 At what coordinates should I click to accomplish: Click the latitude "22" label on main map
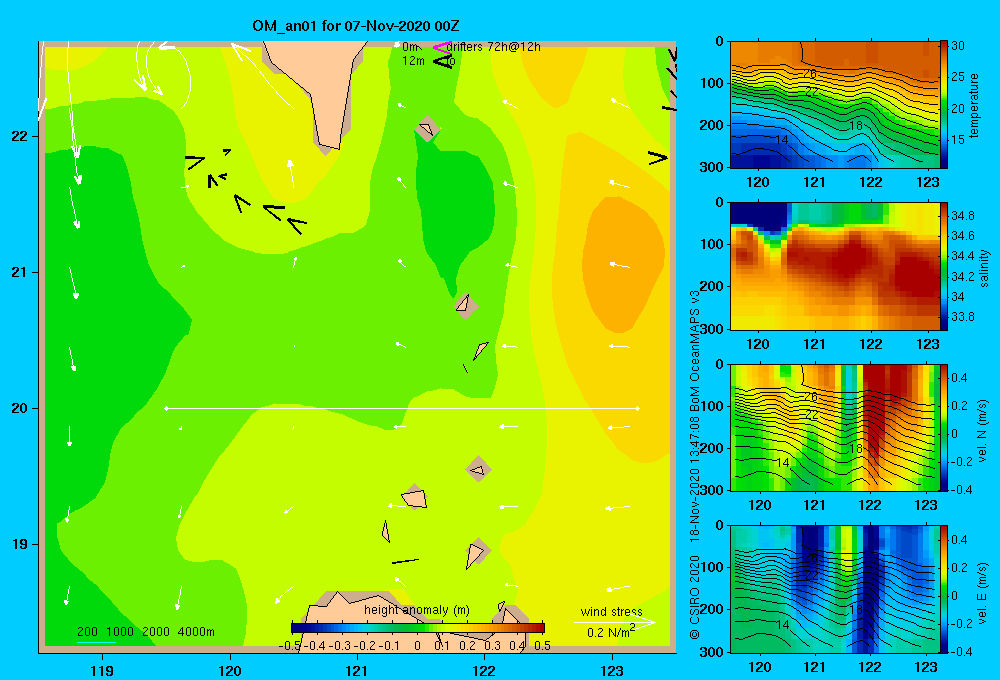tap(19, 137)
